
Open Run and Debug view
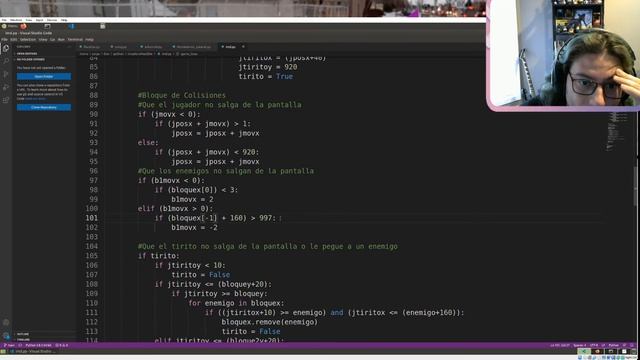pos(6,87)
